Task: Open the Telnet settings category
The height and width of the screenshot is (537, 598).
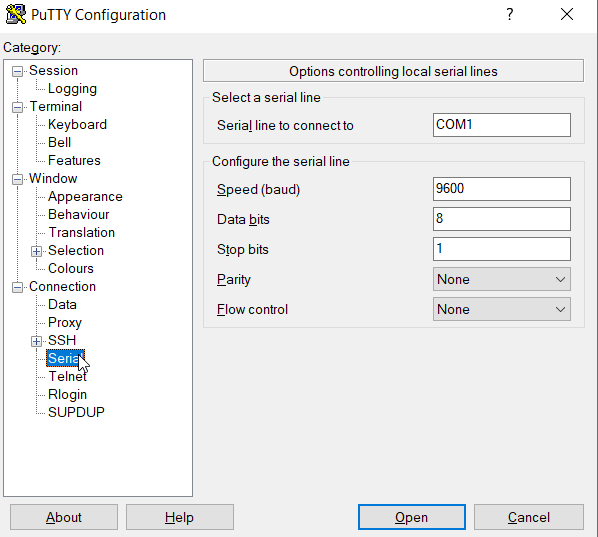Action: coord(68,376)
